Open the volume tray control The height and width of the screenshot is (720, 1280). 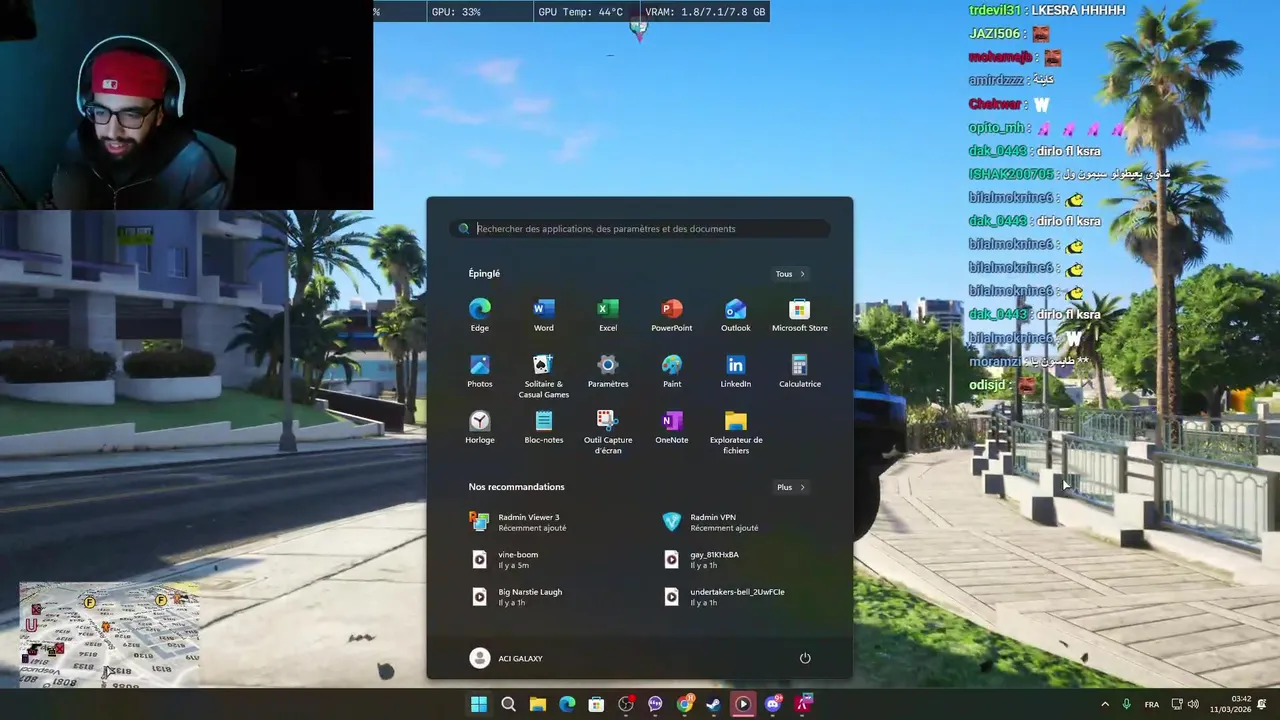pos(1193,704)
